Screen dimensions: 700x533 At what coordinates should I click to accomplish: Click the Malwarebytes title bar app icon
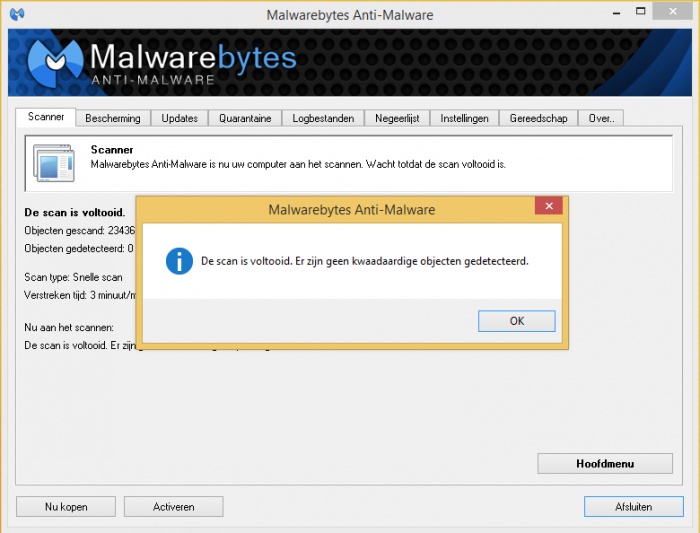tap(15, 14)
